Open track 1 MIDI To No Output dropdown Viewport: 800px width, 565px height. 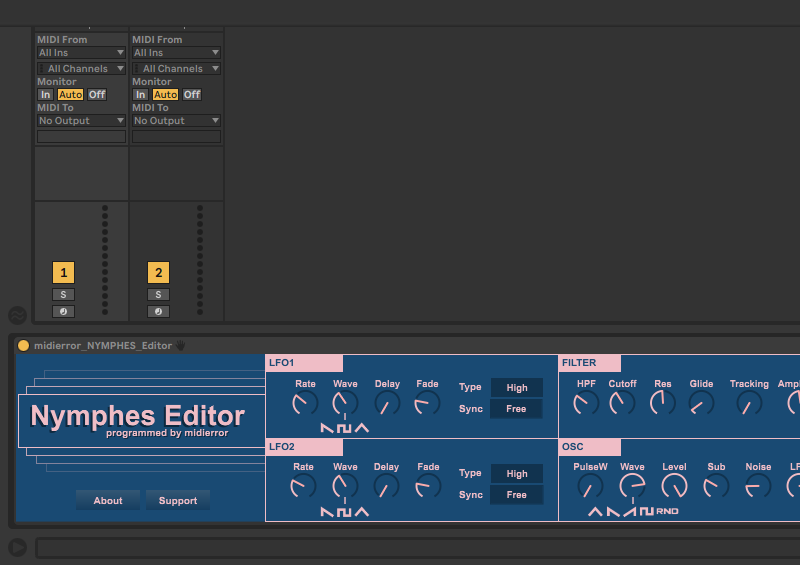(81, 120)
